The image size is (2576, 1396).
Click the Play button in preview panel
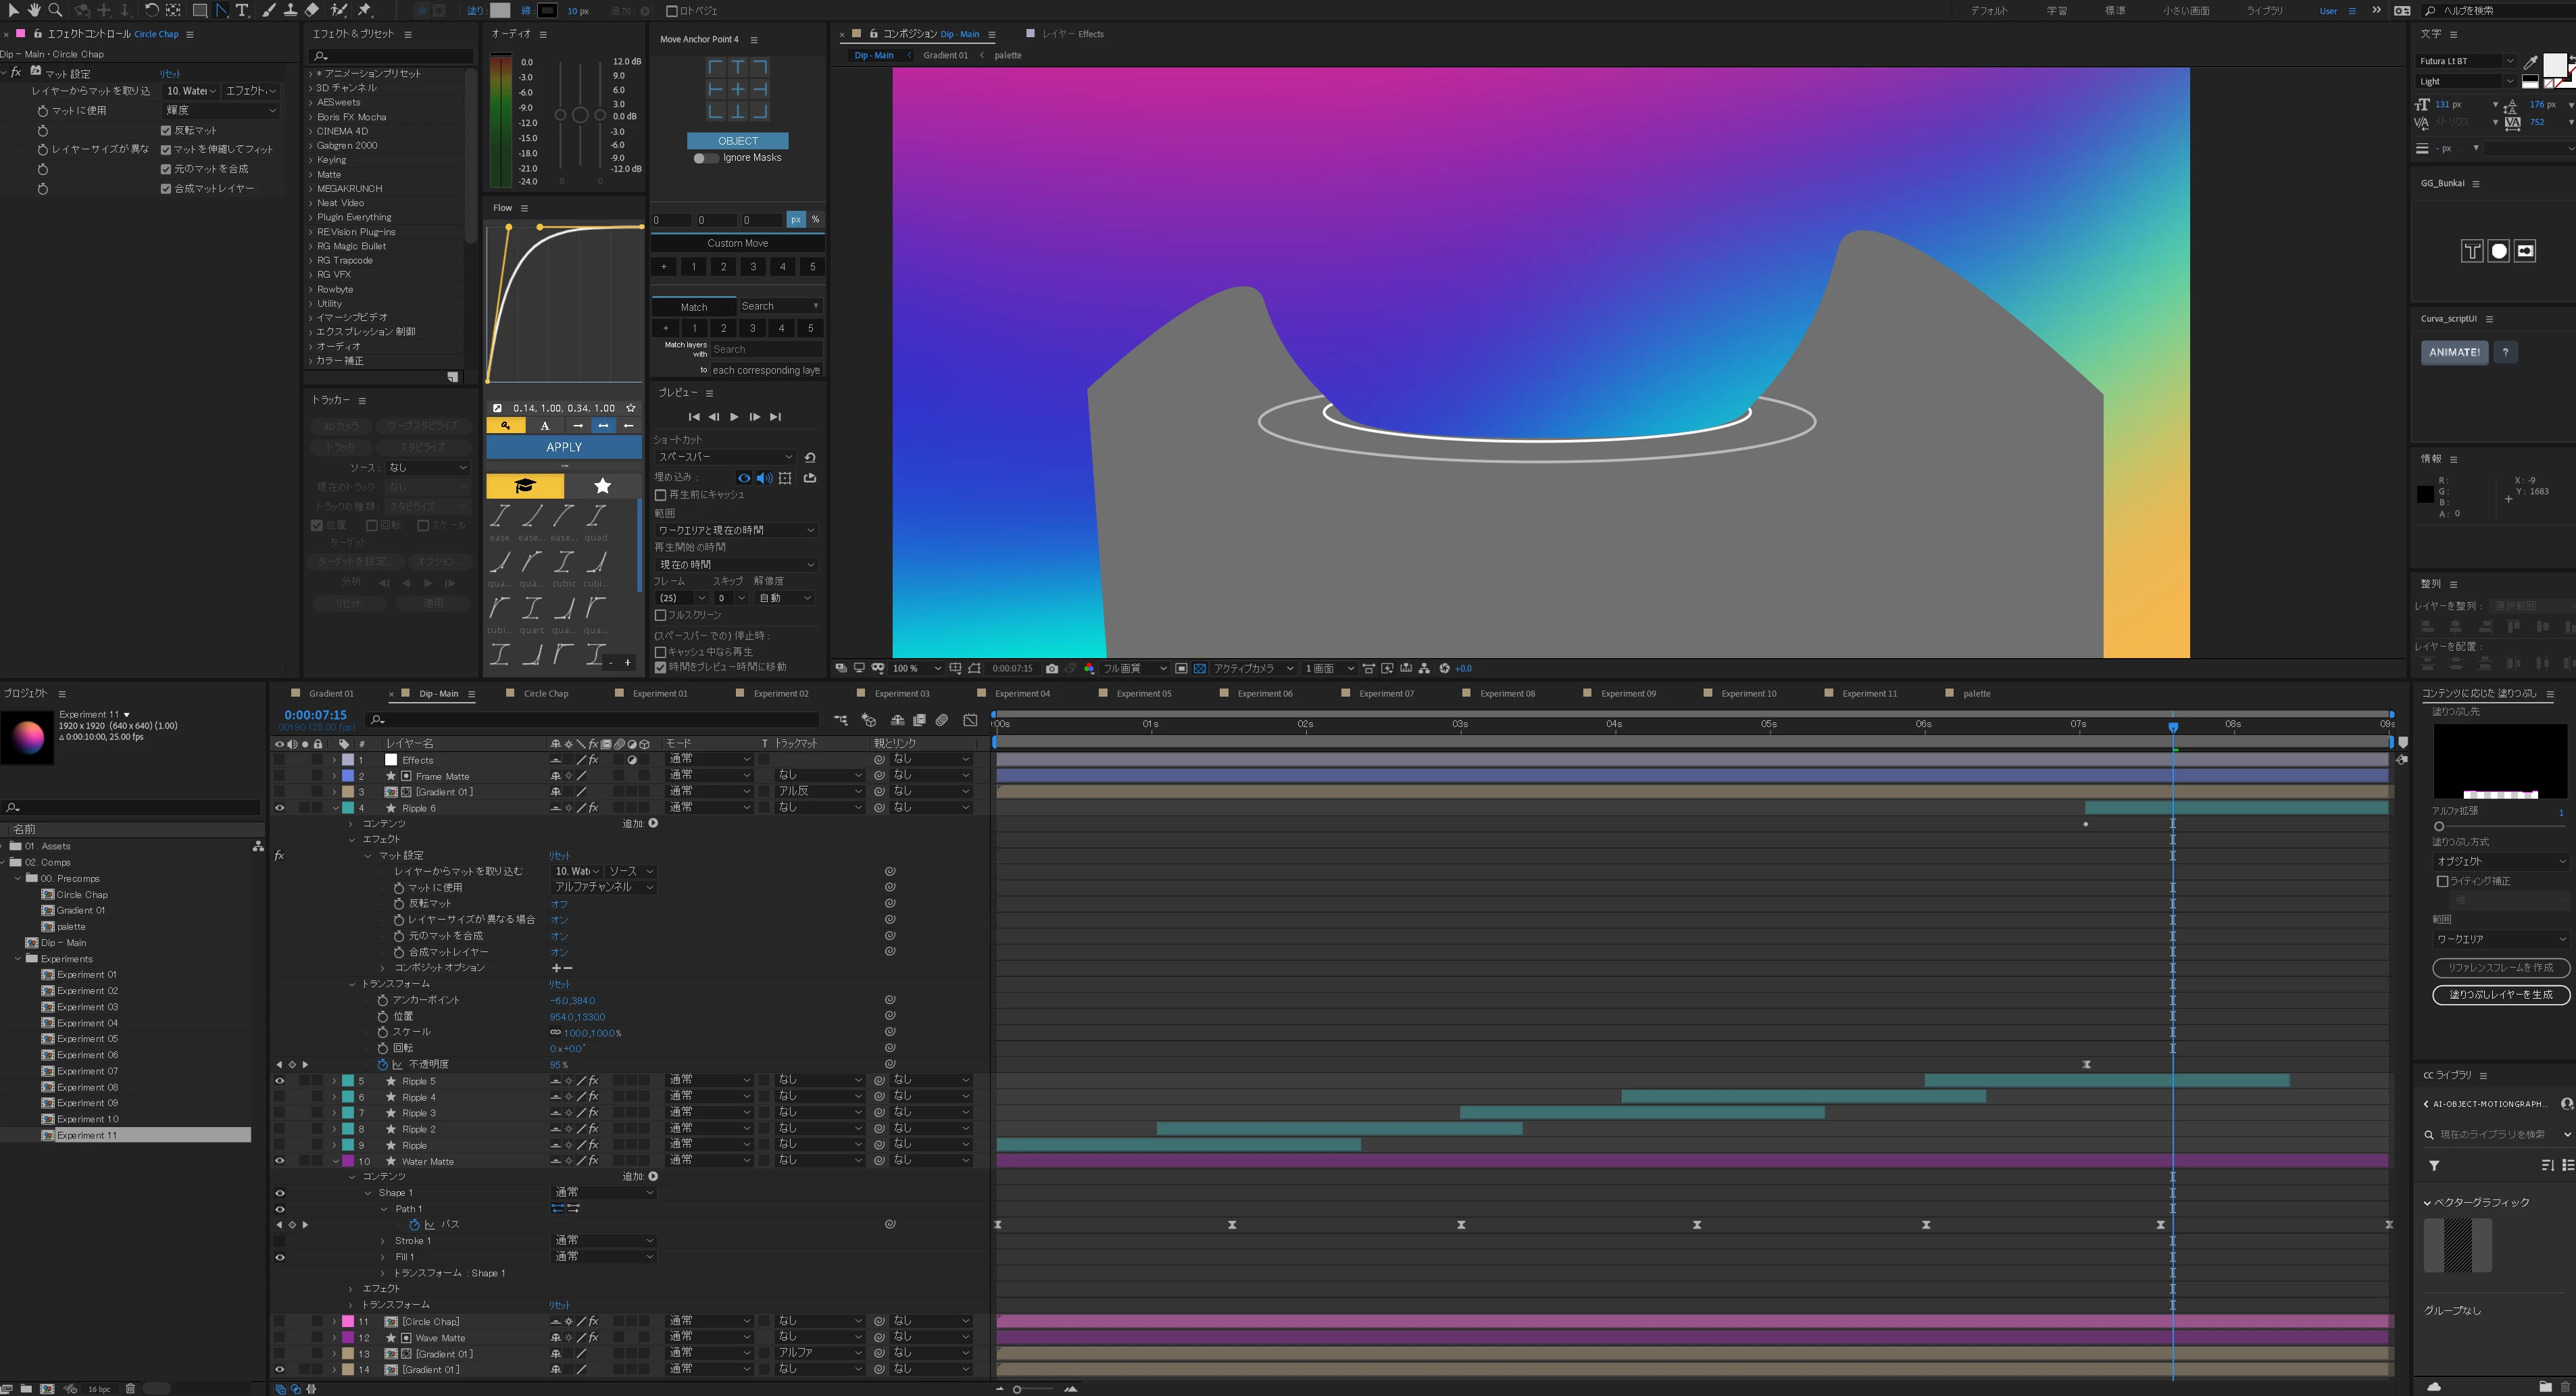pos(734,416)
